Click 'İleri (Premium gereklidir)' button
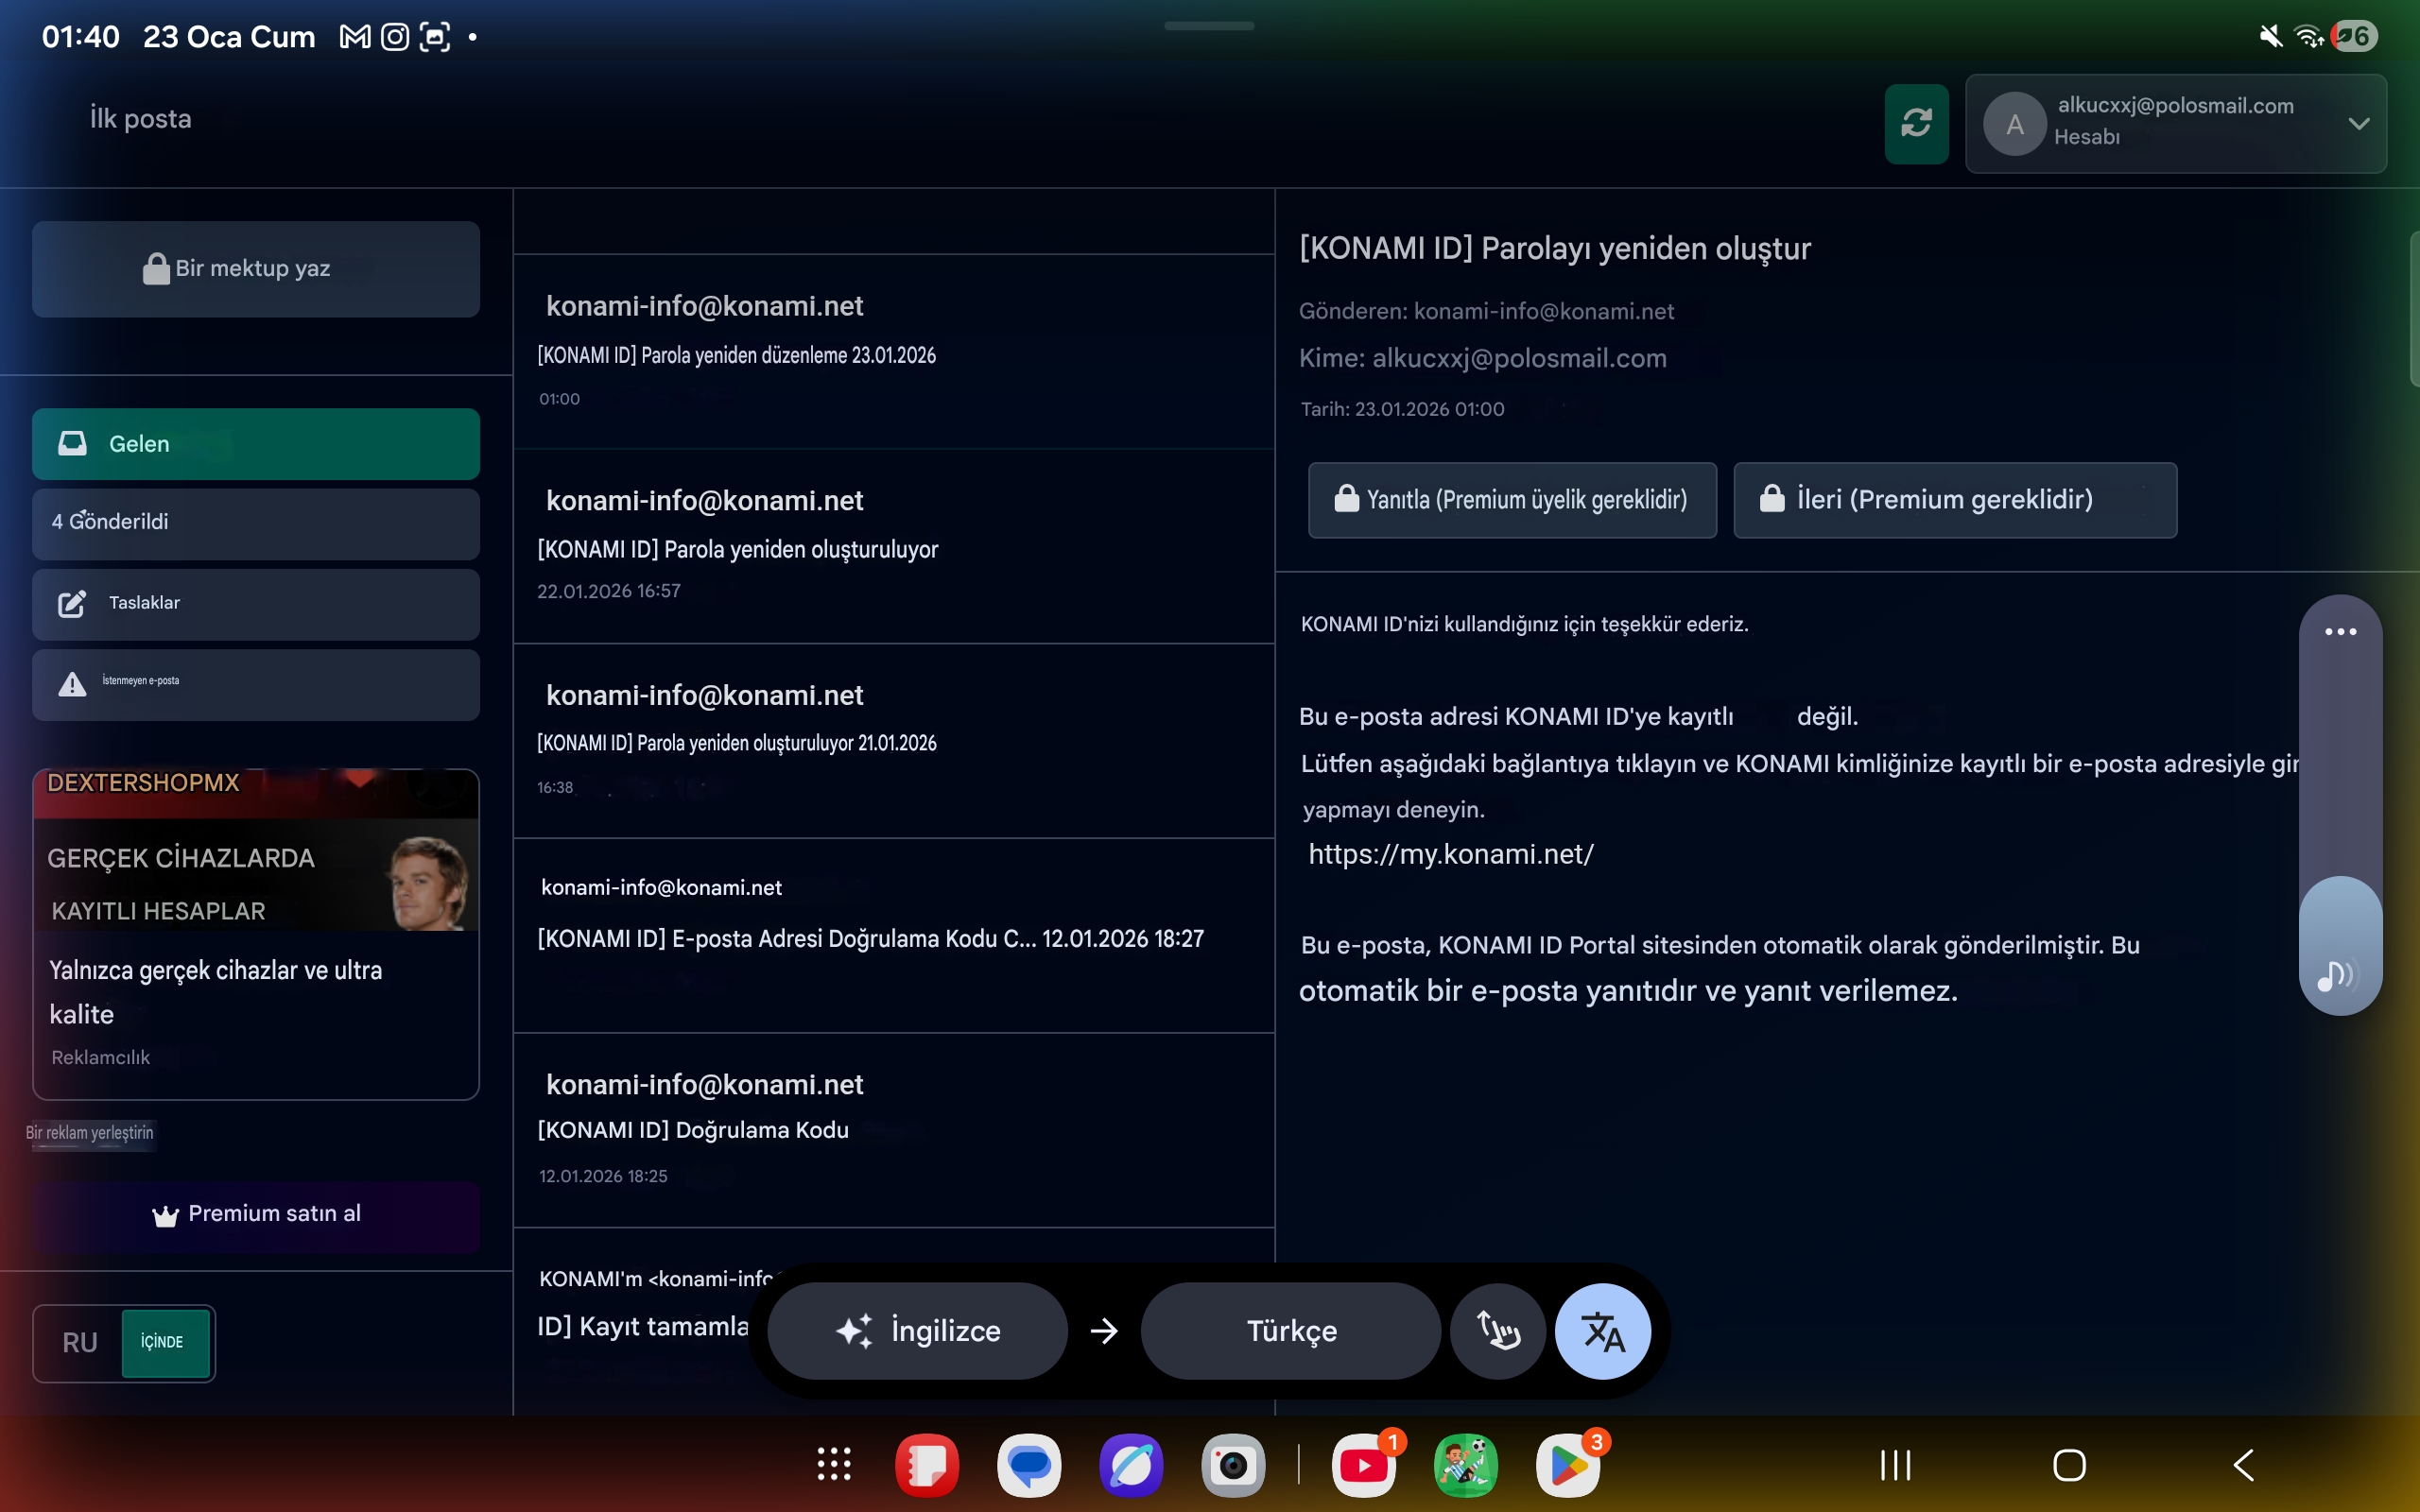Image resolution: width=2420 pixels, height=1512 pixels. click(1955, 500)
